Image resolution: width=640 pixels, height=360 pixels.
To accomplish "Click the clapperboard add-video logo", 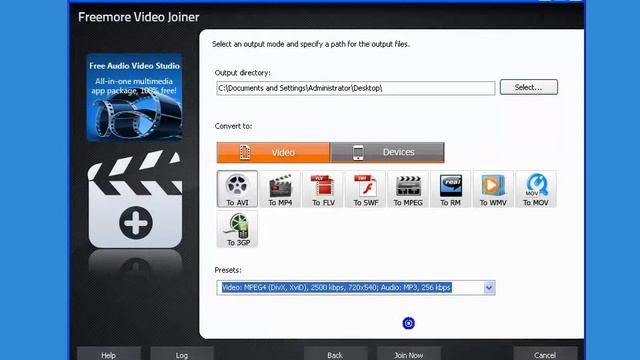I will (x=135, y=199).
